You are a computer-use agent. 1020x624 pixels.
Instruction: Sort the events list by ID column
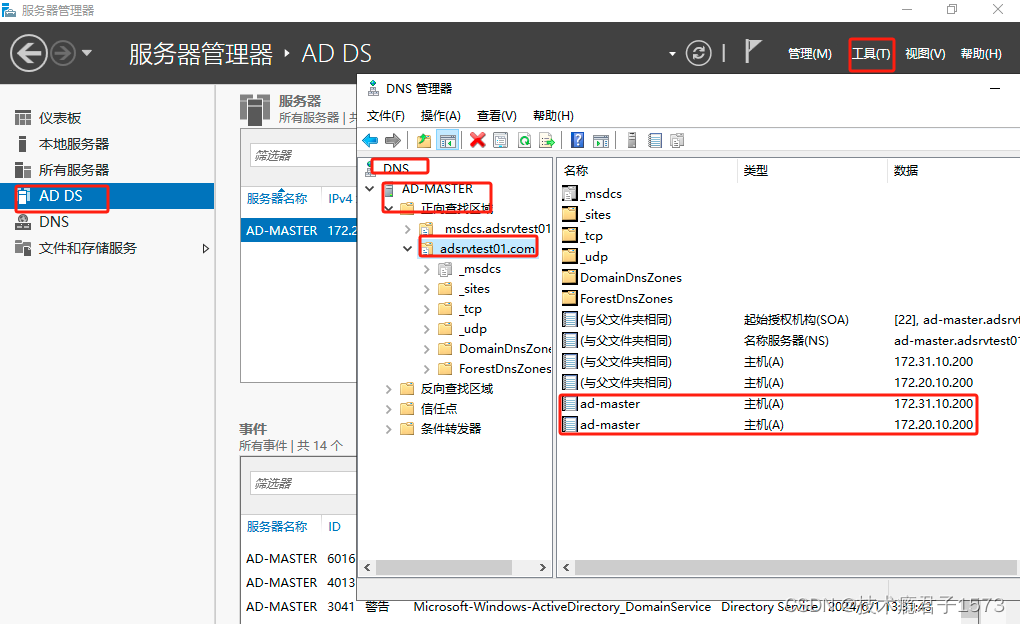[334, 526]
